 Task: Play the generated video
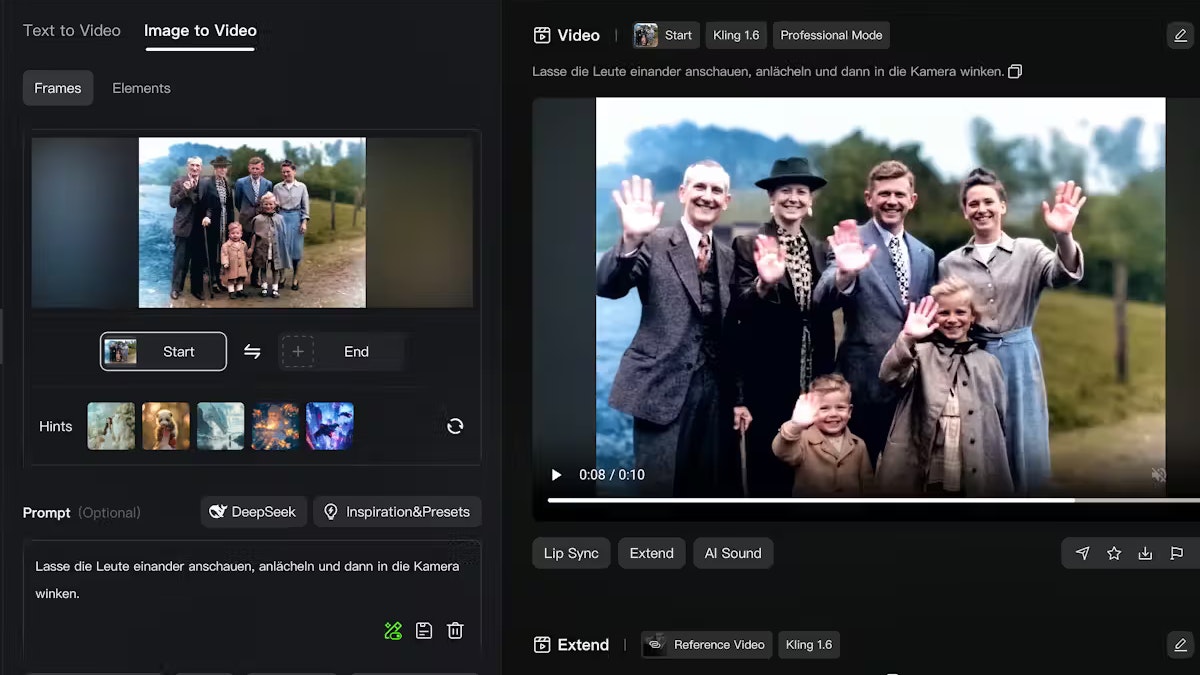point(557,475)
